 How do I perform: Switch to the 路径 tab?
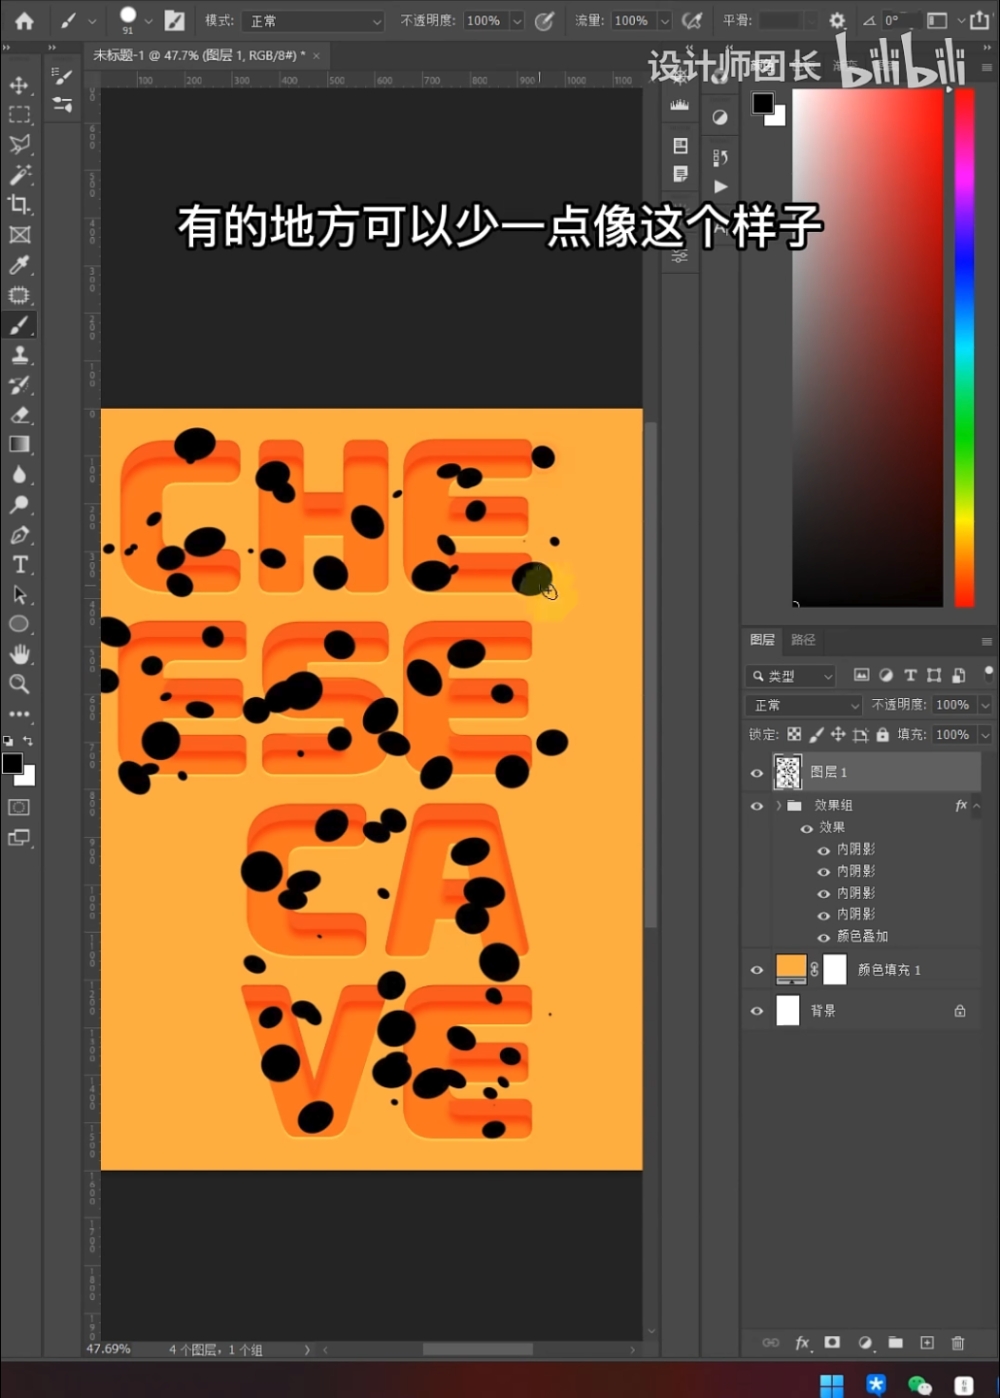(803, 640)
